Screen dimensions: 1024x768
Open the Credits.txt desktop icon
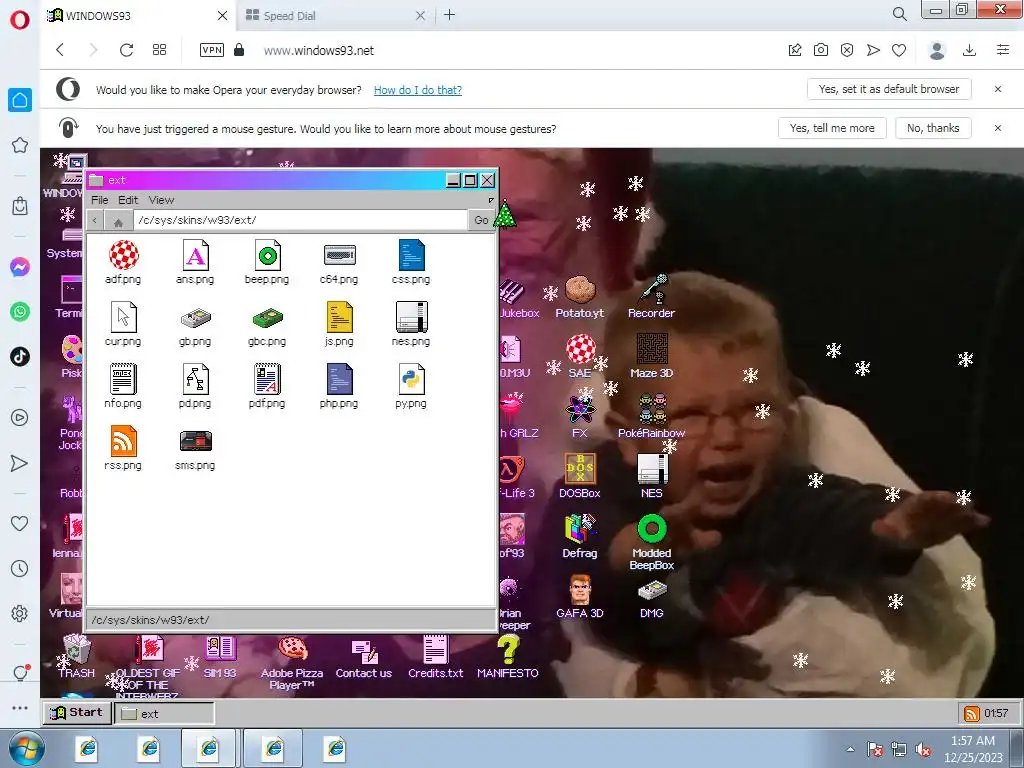pos(435,650)
